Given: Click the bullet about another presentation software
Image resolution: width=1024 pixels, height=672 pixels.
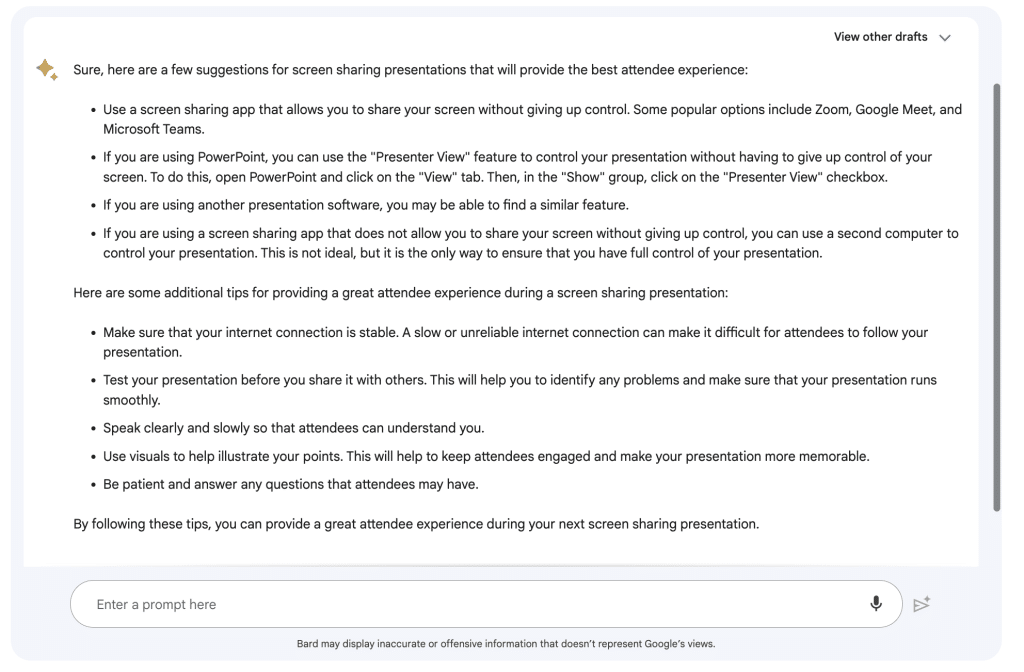Looking at the screenshot, I should (x=366, y=205).
